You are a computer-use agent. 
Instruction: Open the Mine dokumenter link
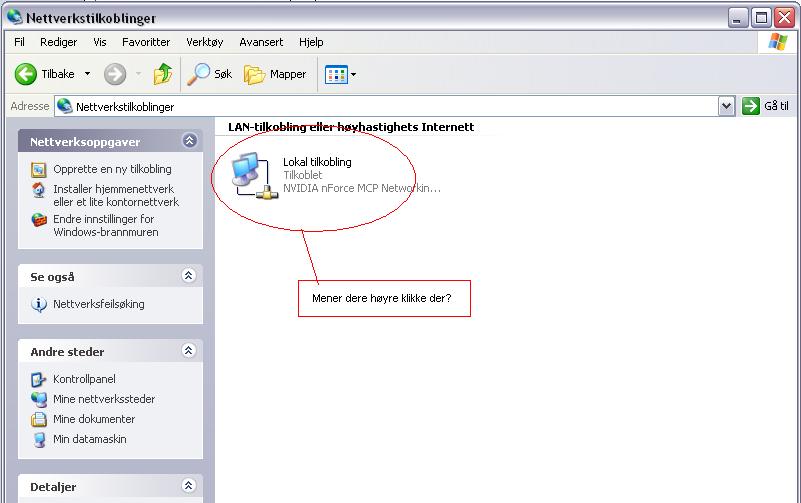click(x=94, y=419)
